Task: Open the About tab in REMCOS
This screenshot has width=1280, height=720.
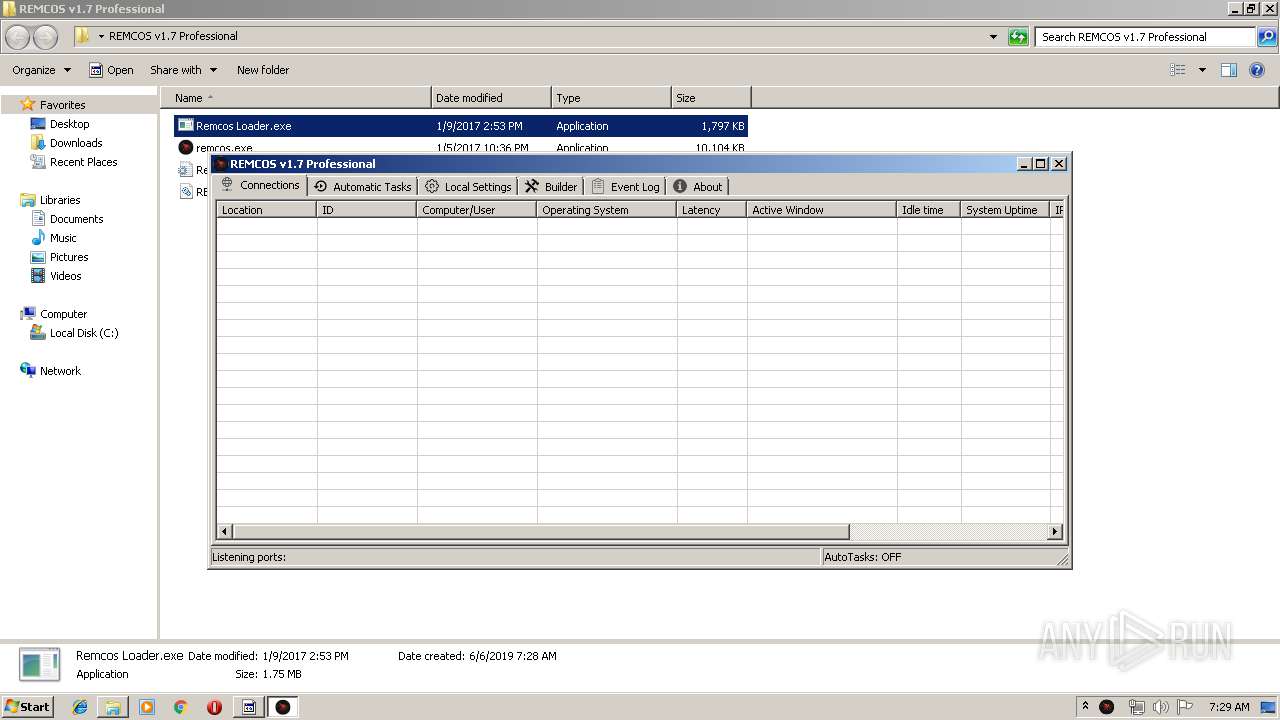Action: tap(697, 186)
